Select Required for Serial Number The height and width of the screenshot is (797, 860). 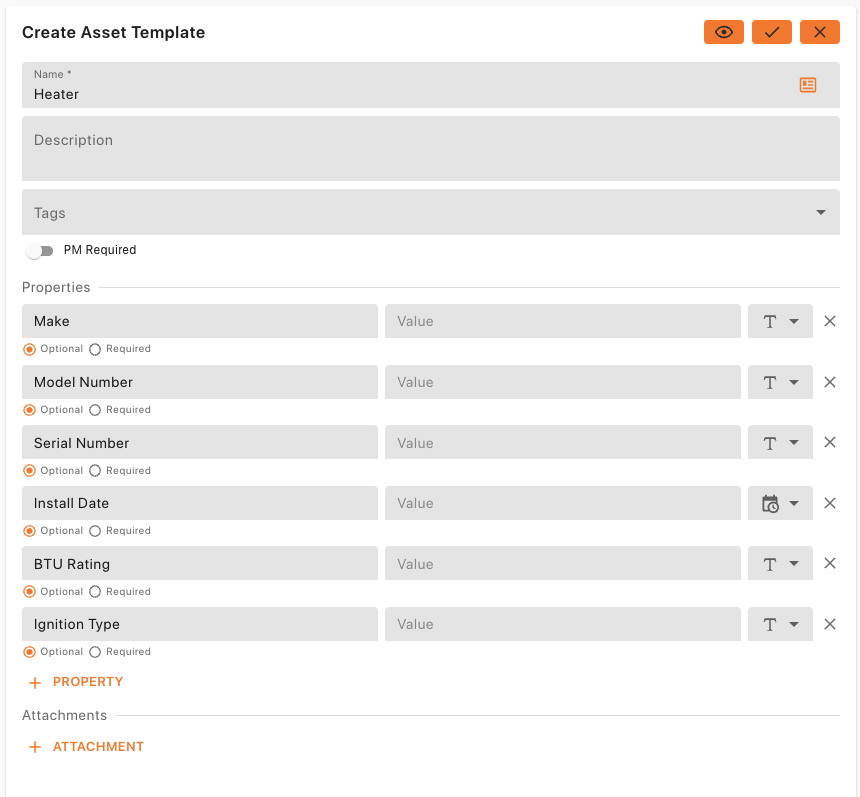tap(95, 471)
